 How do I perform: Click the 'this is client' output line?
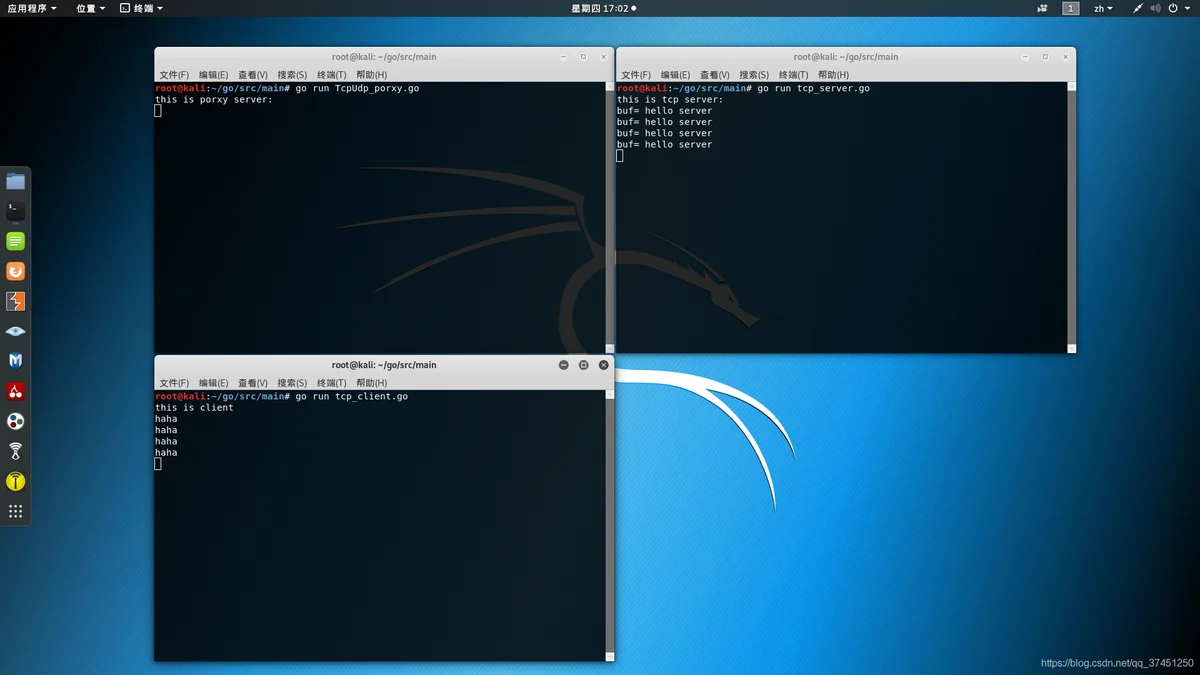(194, 408)
